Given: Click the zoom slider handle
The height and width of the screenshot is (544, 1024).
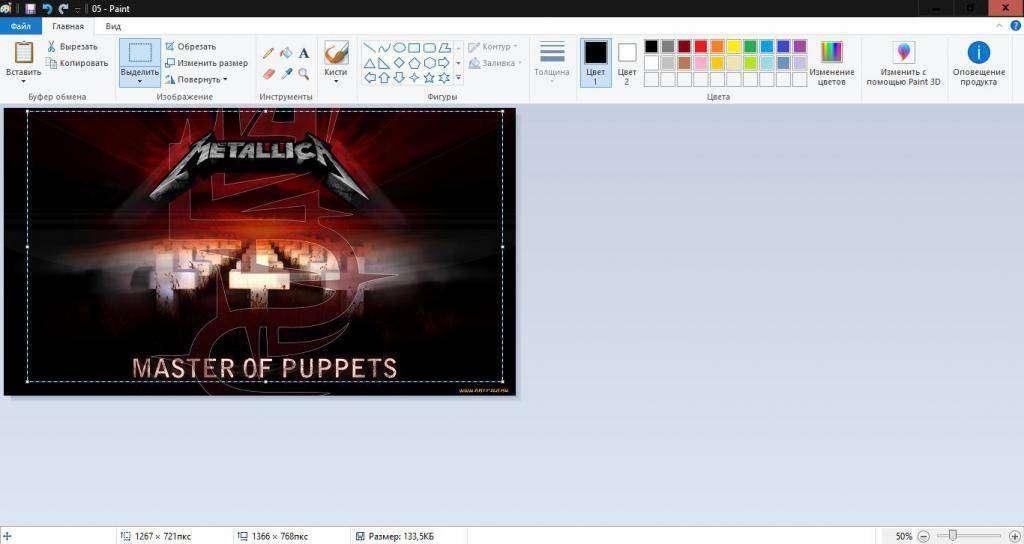Looking at the screenshot, I should pos(953,536).
